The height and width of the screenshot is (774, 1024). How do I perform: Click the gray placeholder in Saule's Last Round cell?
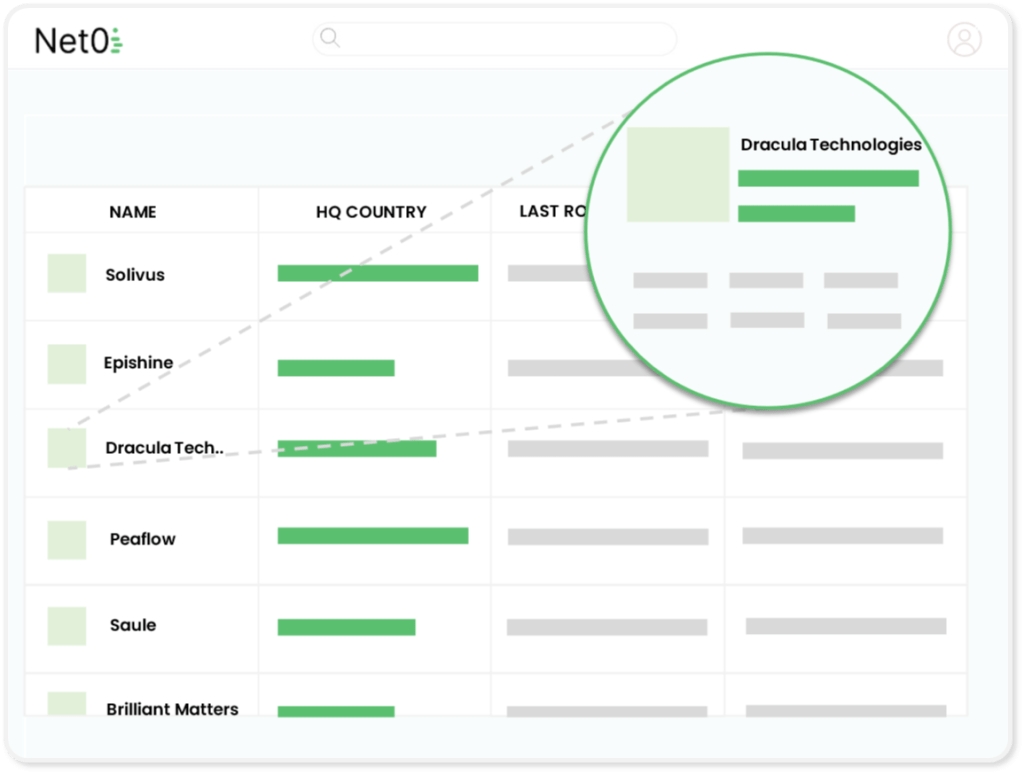coord(608,627)
